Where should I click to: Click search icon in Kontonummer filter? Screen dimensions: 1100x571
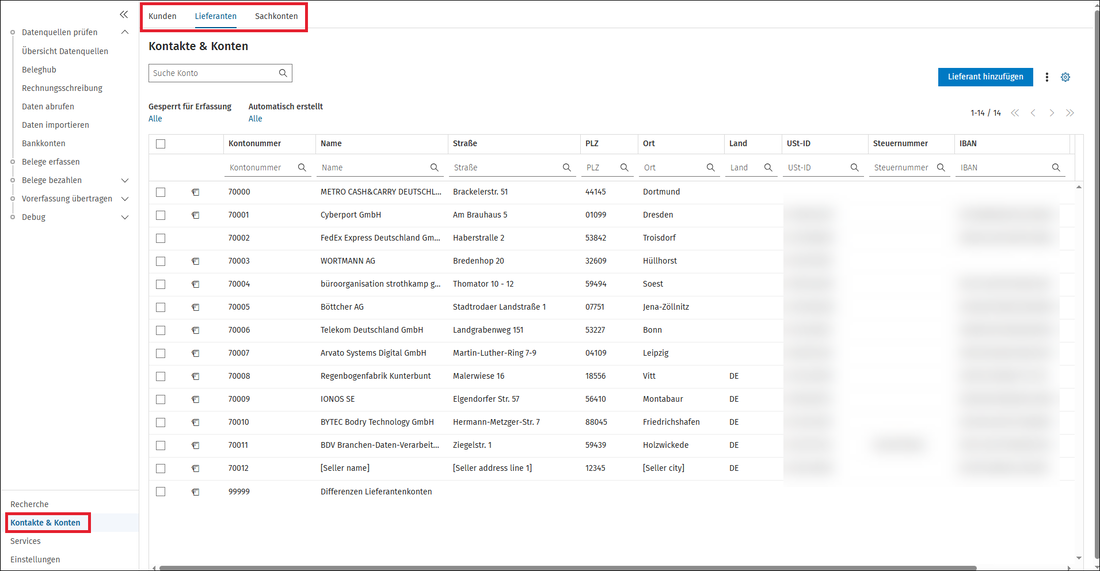point(302,168)
